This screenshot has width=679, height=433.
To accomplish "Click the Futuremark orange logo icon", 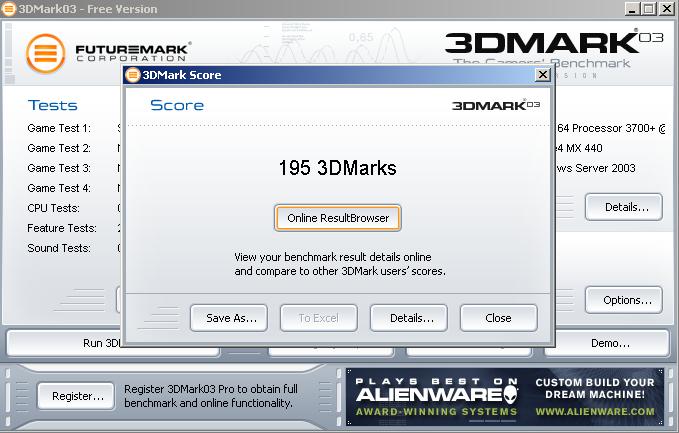I will click(x=45, y=53).
